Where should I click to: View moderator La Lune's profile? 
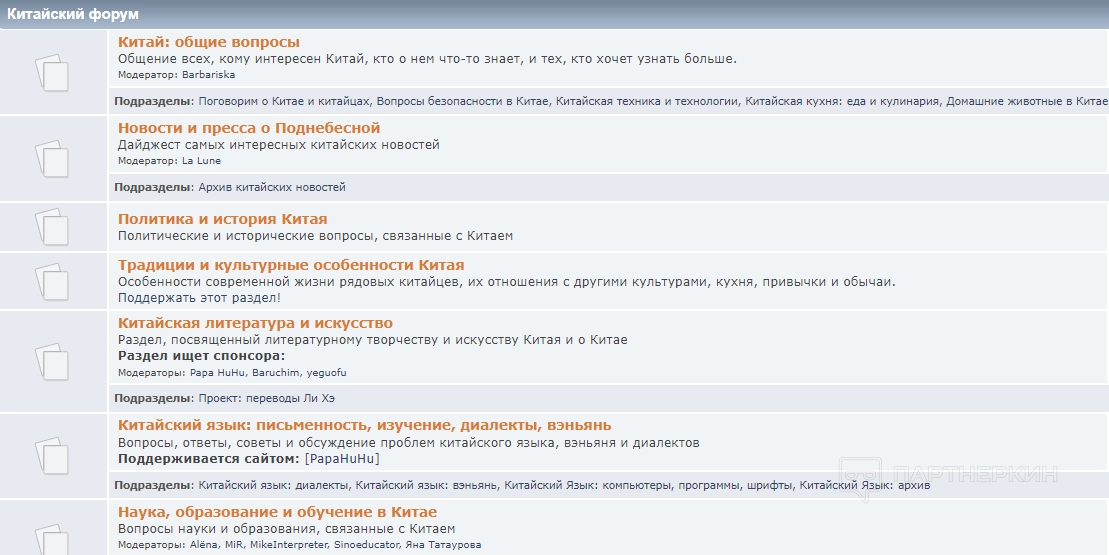pos(201,160)
